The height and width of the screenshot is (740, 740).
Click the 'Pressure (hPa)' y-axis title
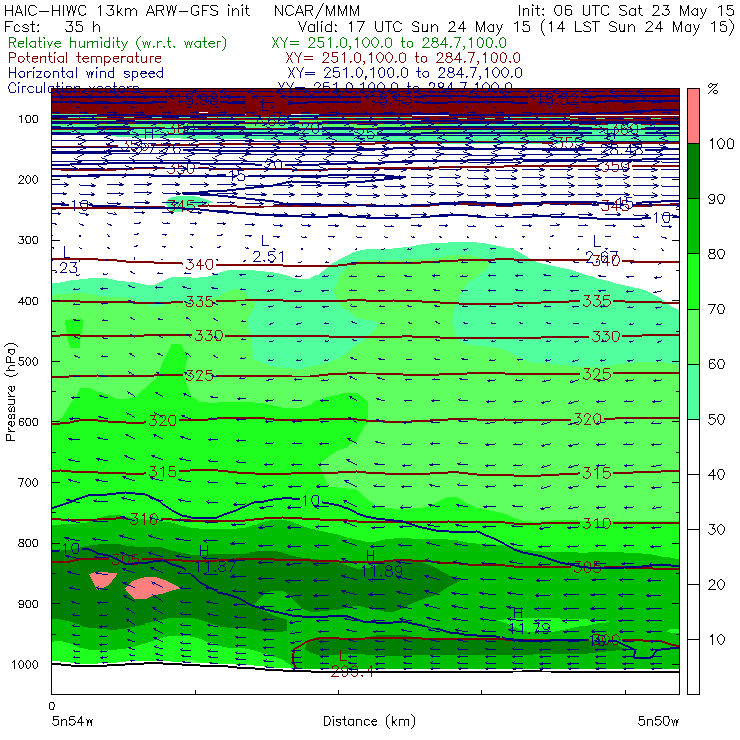coord(10,392)
